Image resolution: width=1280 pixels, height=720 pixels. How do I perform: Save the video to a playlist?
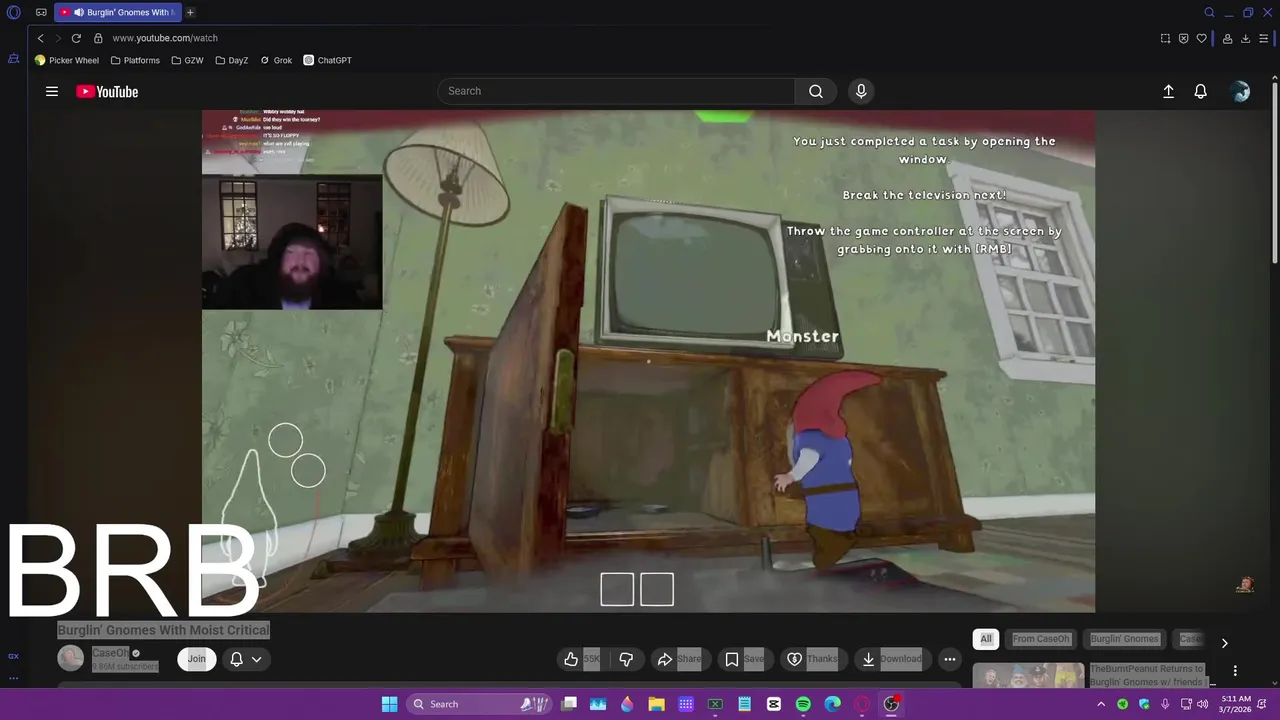pos(744,659)
